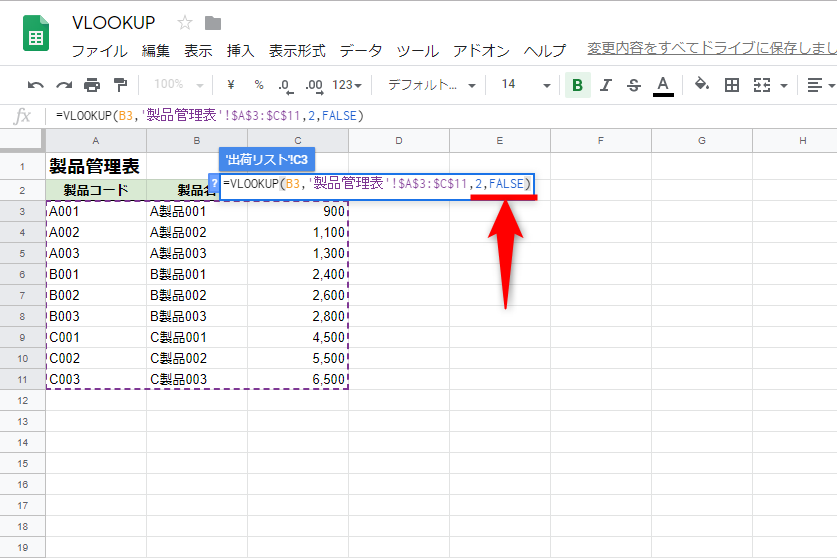Screen dimensions: 837x558
Task: Click the merge cells icon
Action: coord(762,85)
